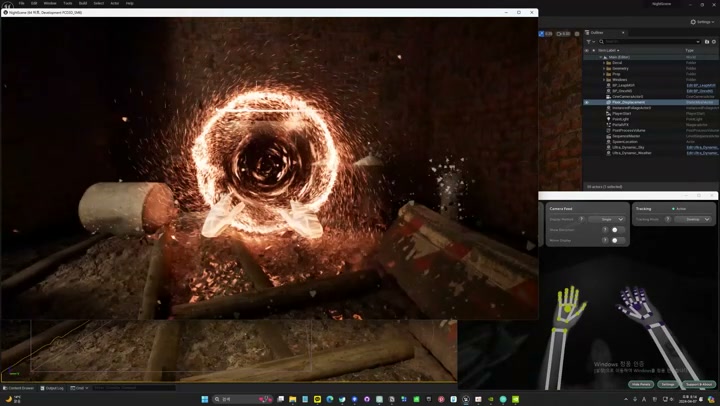Expand the Decal folder
720x406 pixels.
604,63
